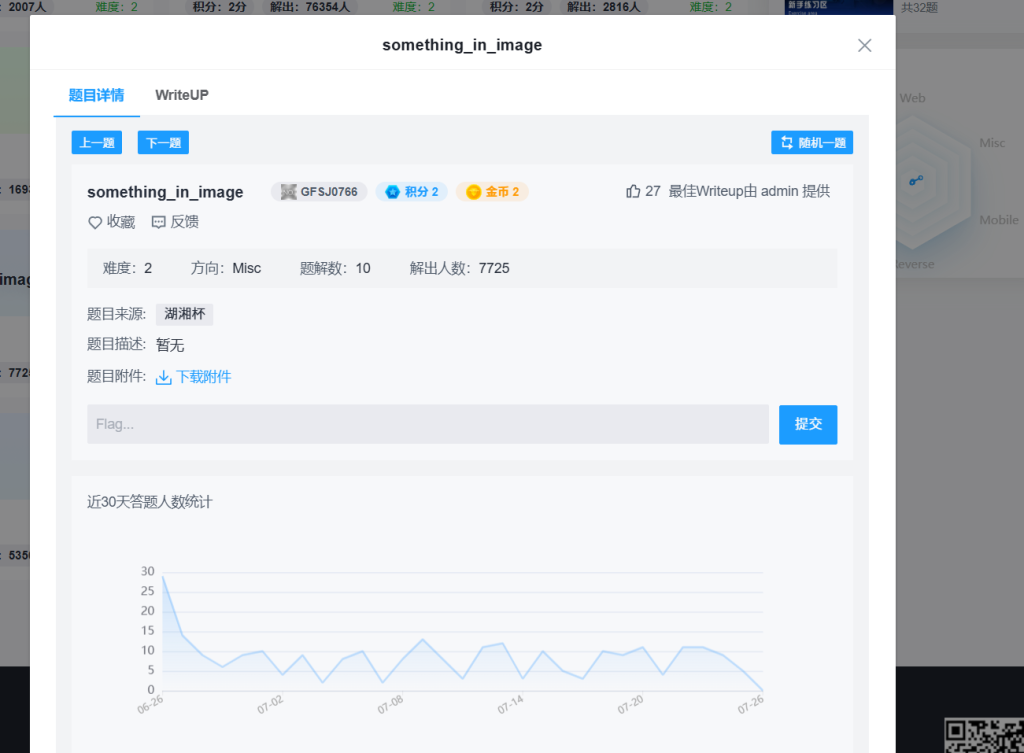Click the 06-26 peak point on chart
The image size is (1024, 753).
[x=163, y=576]
